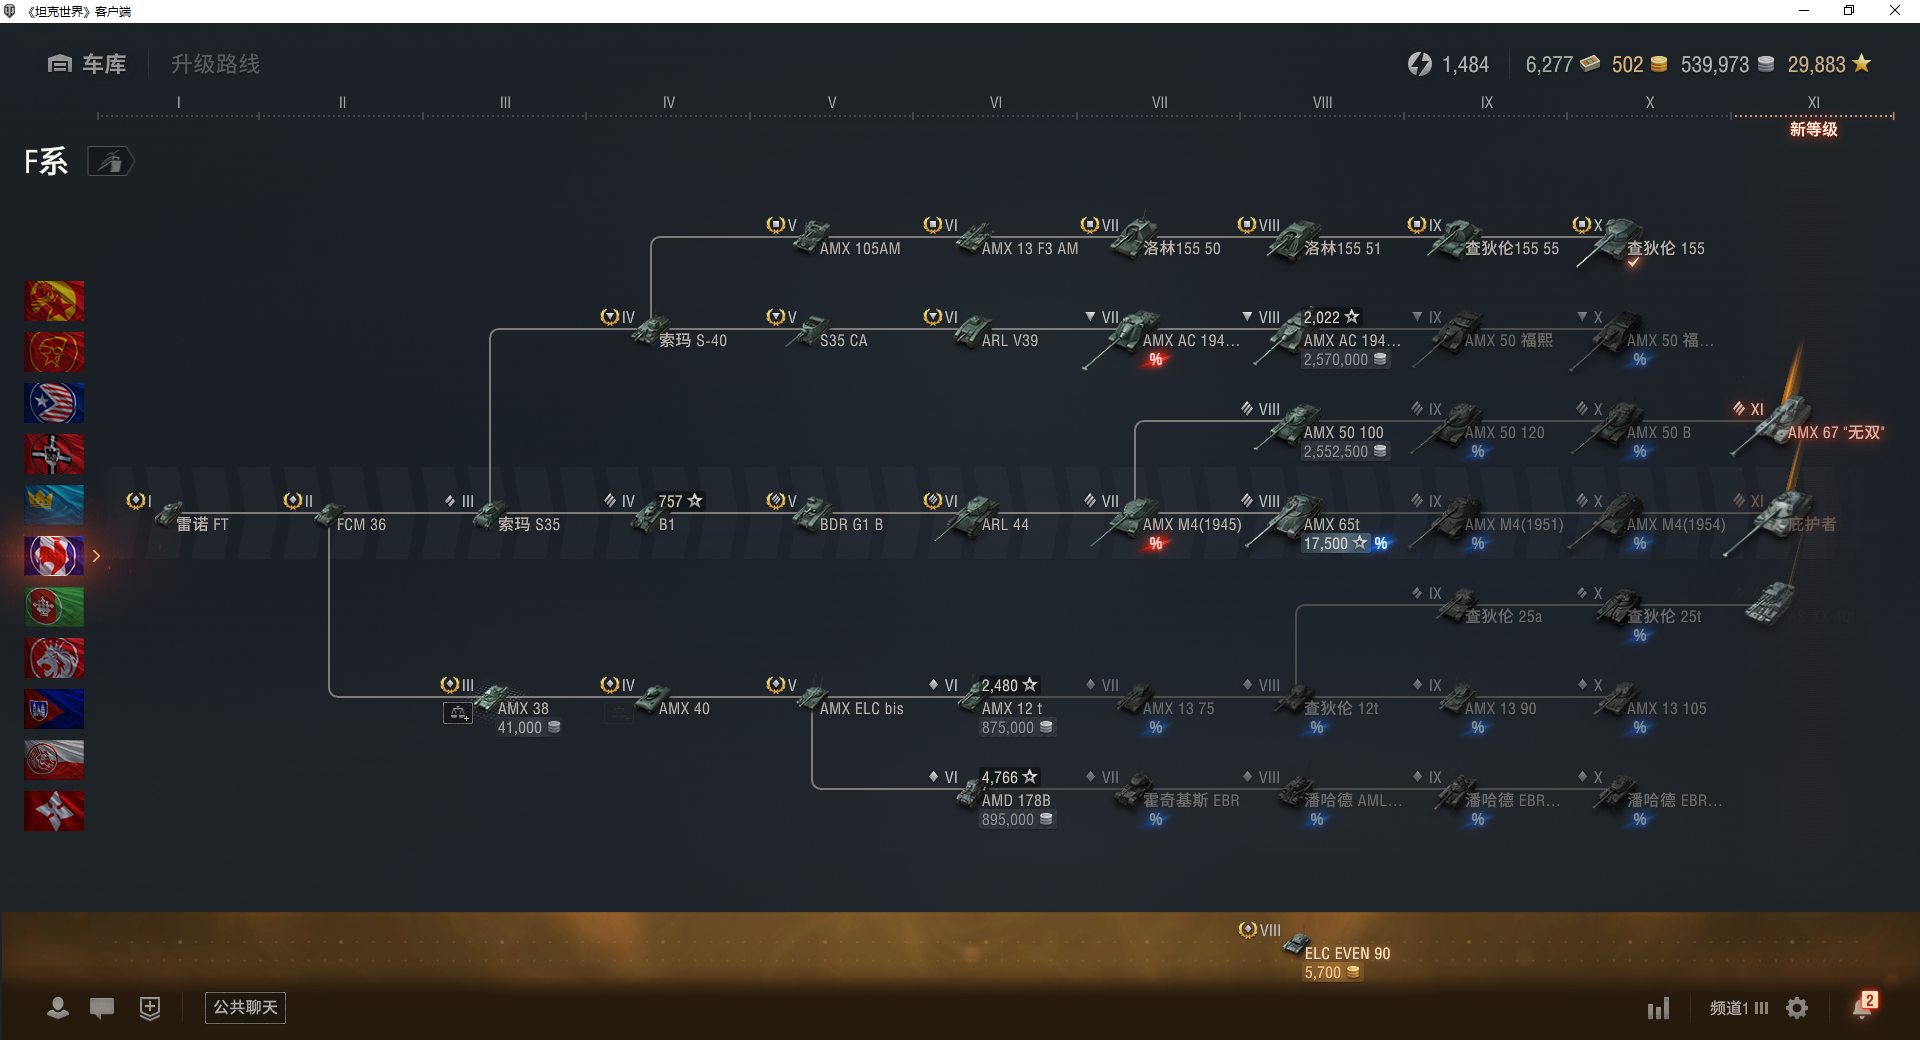
Task: Expand arrow beside the France flag
Action: [x=96, y=556]
